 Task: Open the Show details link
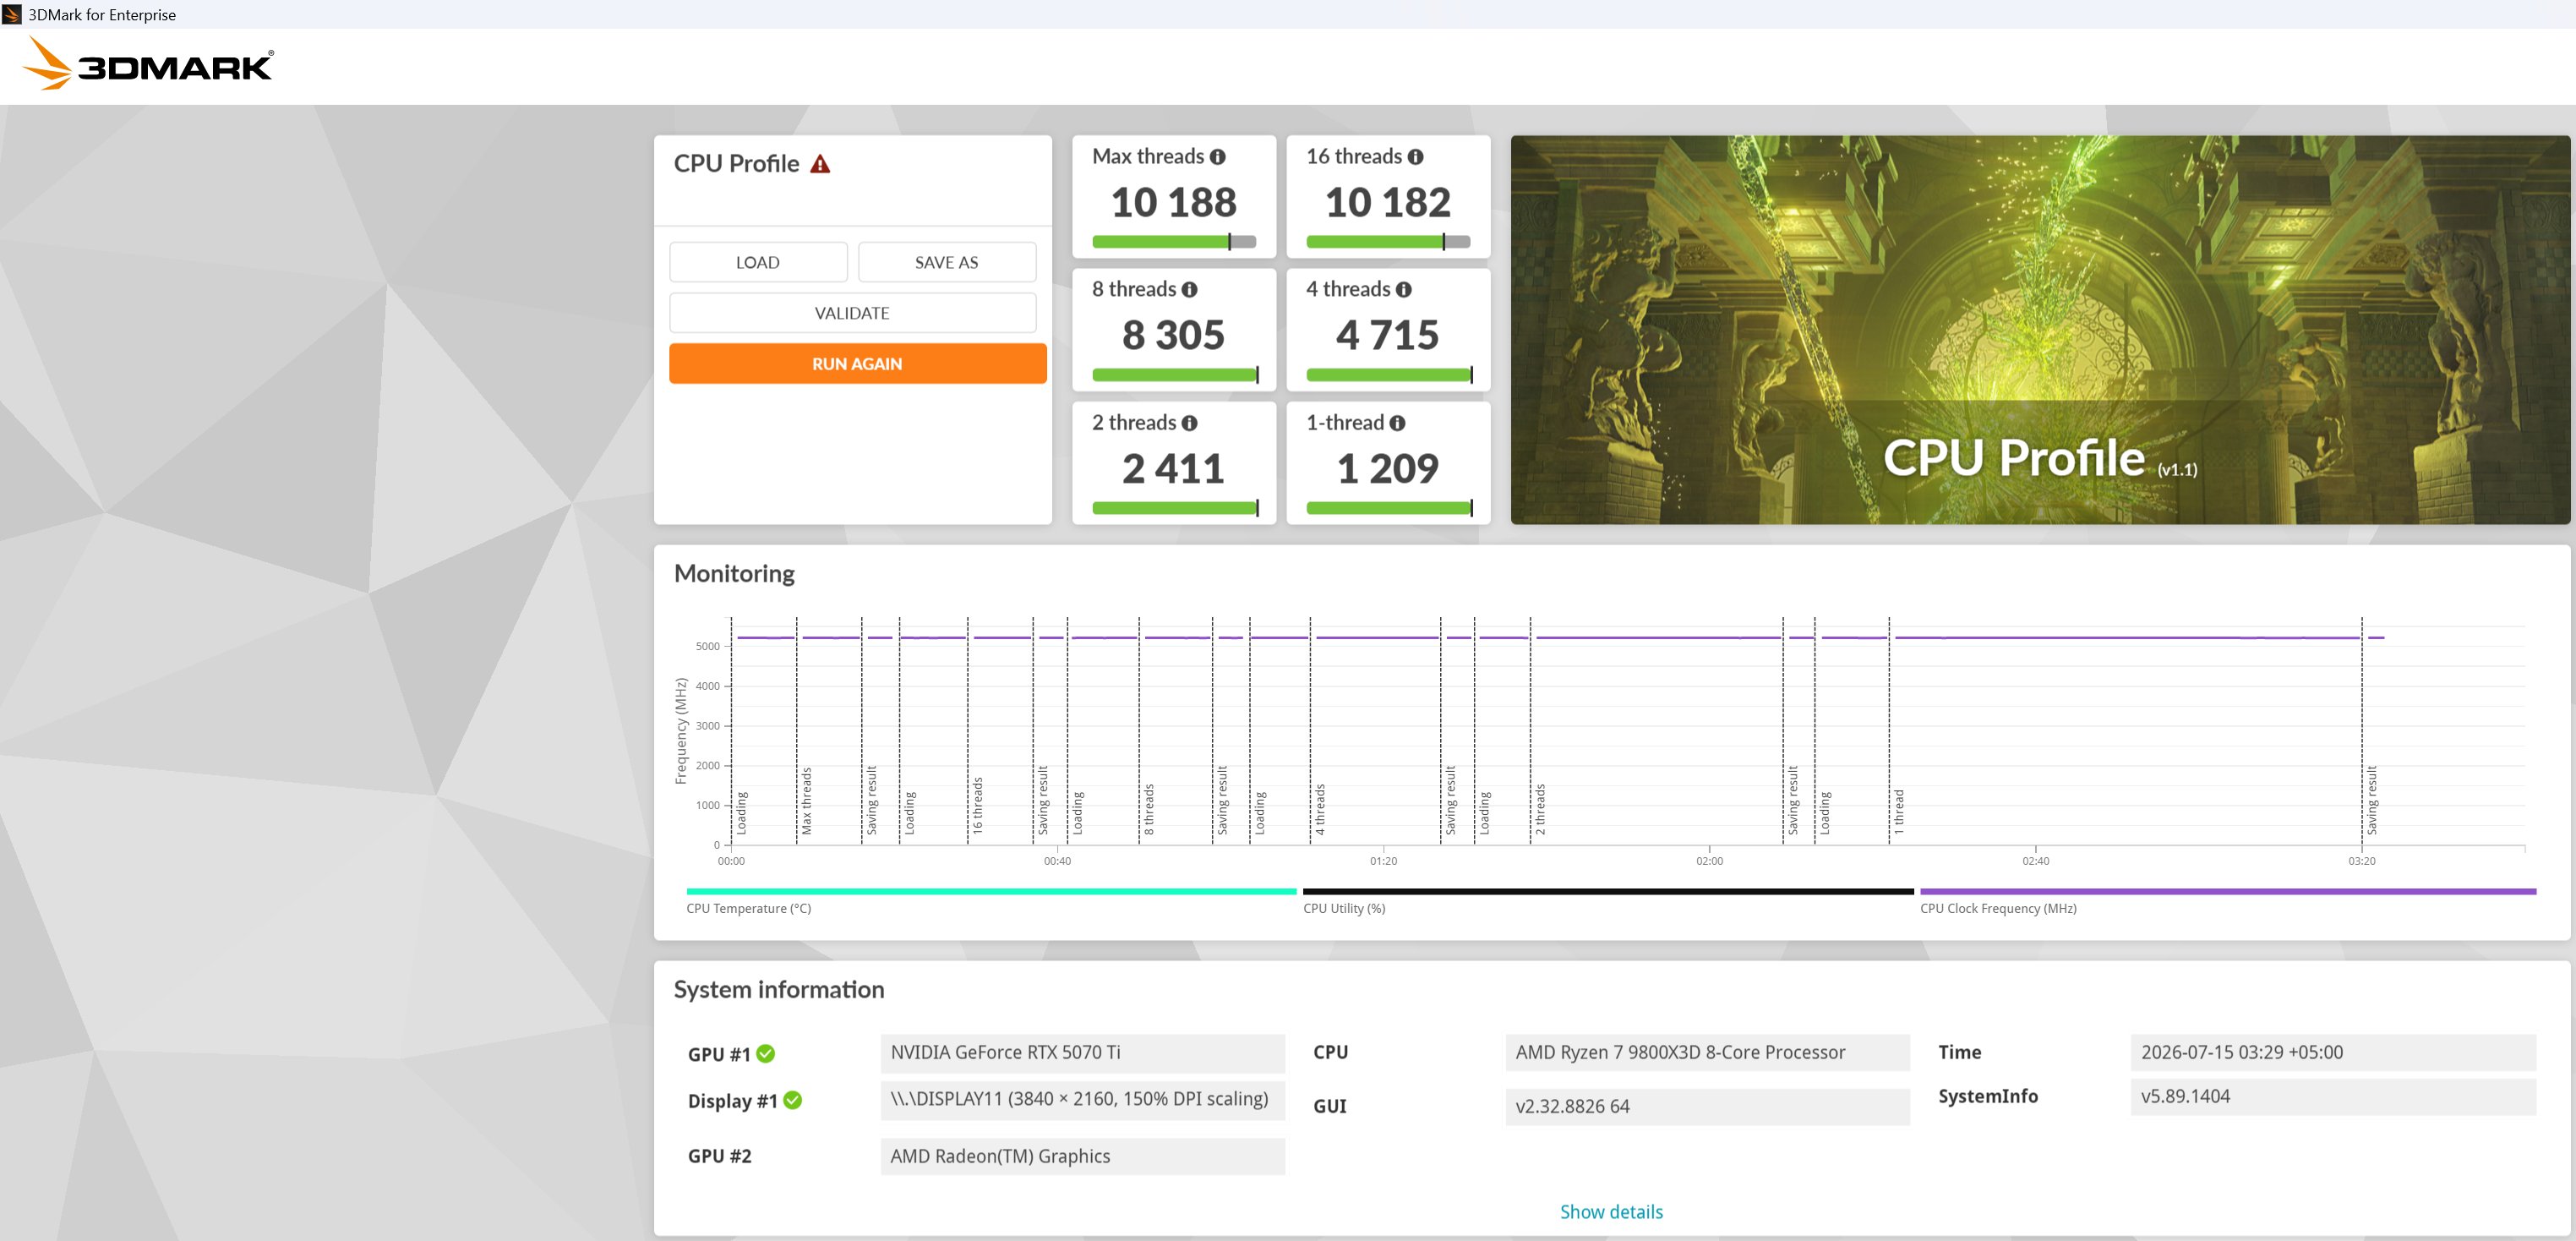coord(1611,1212)
